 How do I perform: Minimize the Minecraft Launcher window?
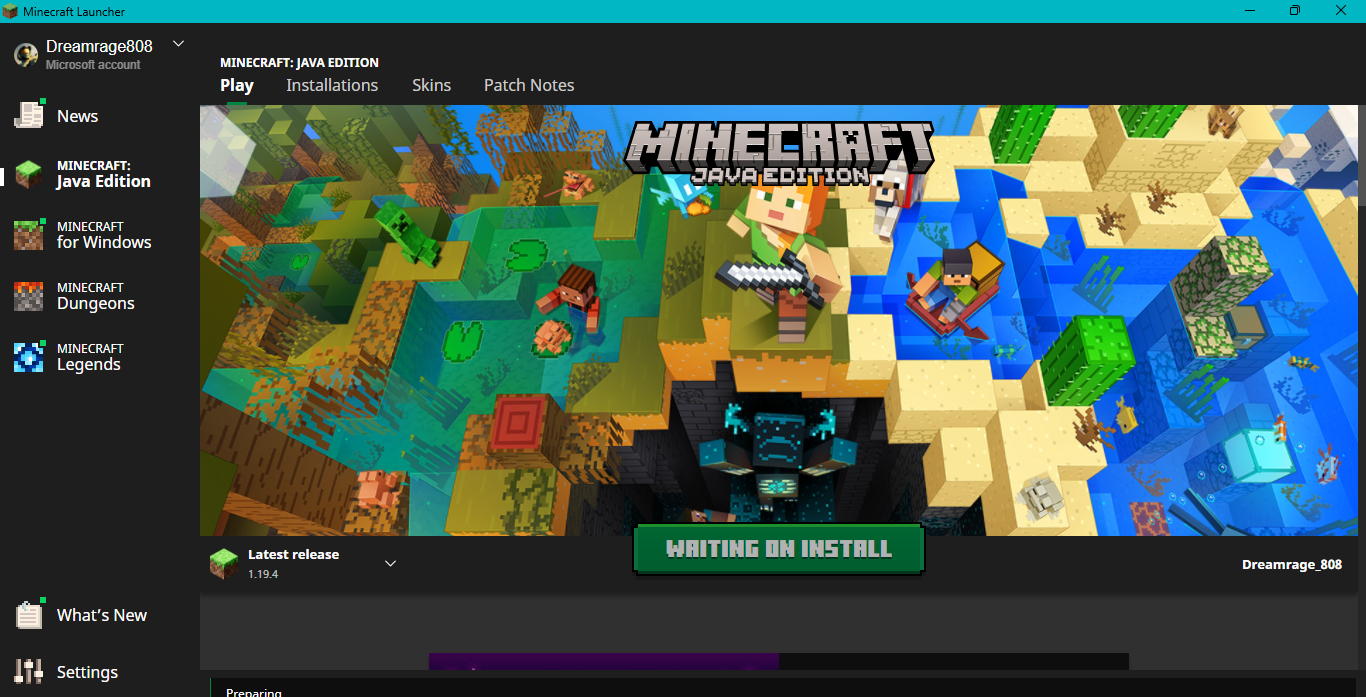1249,11
